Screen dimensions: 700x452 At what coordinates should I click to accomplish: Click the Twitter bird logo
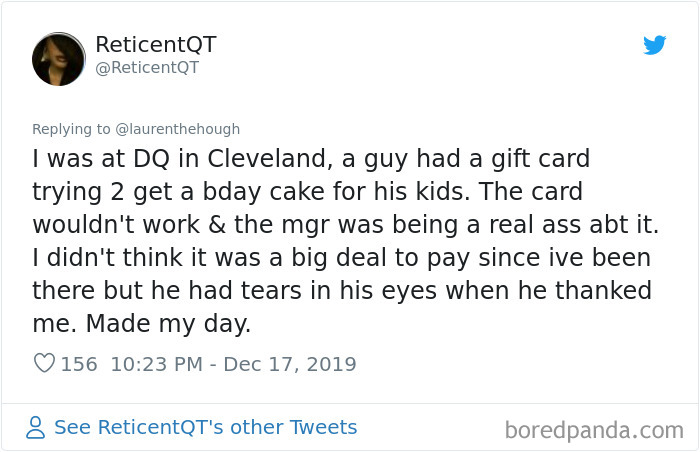click(654, 45)
